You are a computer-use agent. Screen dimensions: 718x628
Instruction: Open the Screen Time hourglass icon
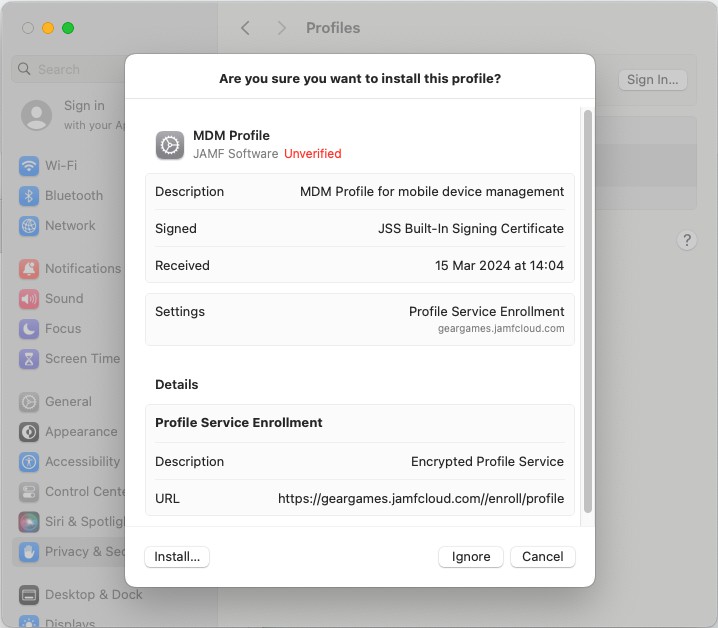(29, 359)
